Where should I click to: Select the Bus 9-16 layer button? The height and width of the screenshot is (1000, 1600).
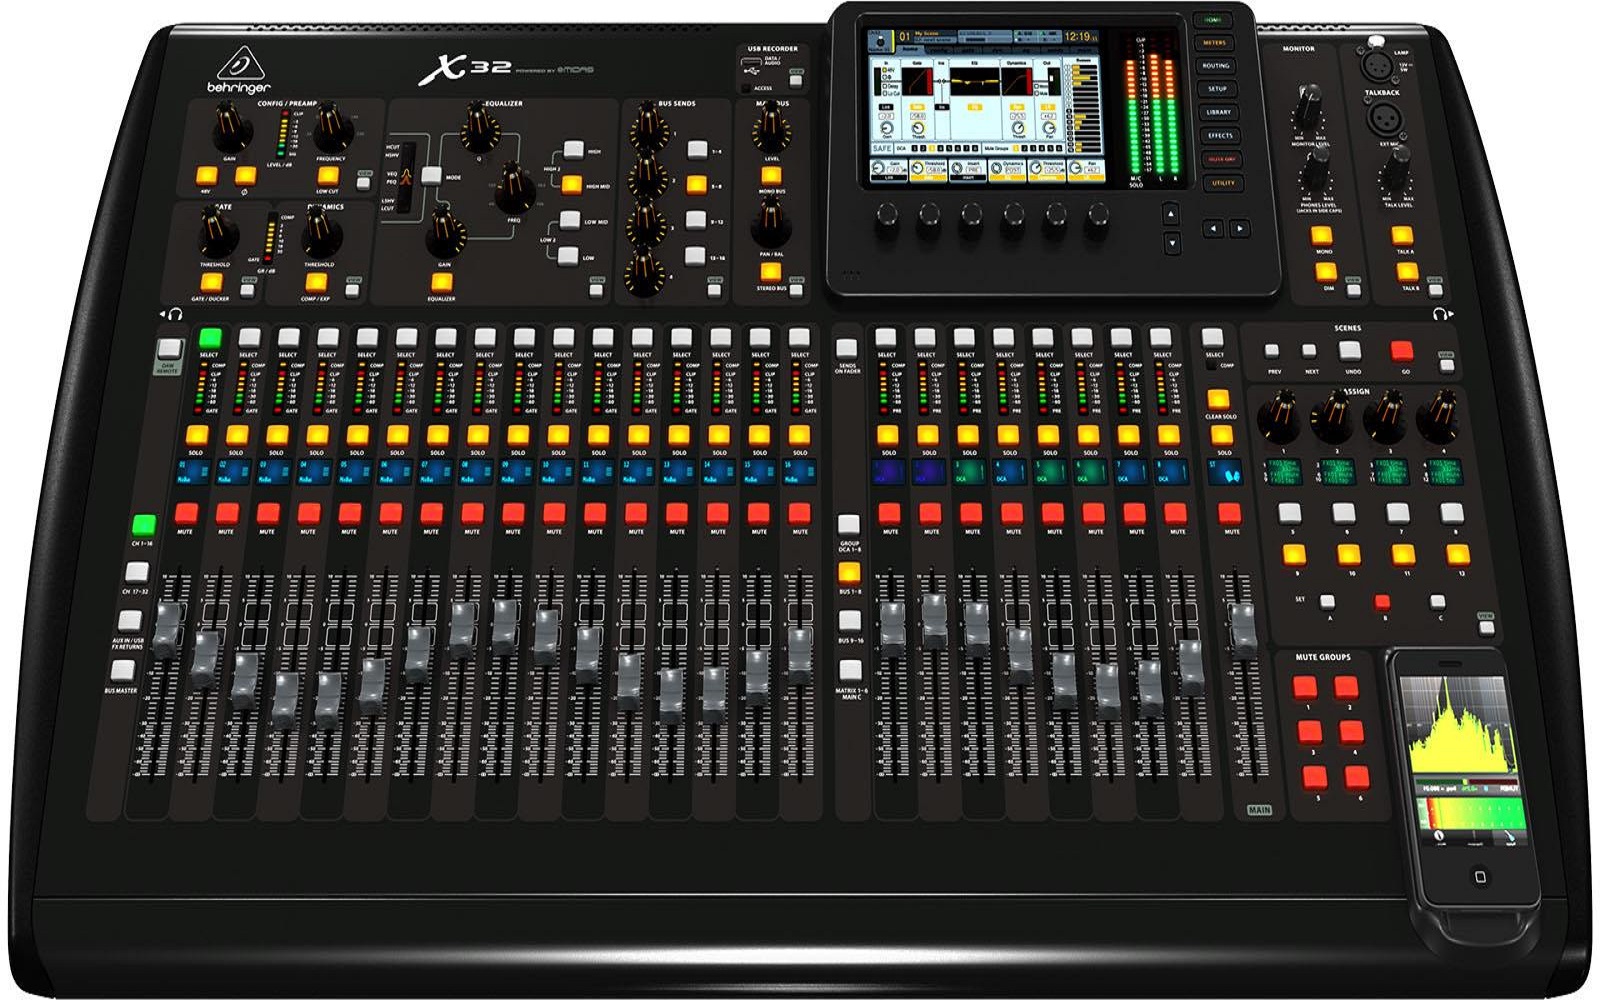[x=849, y=621]
